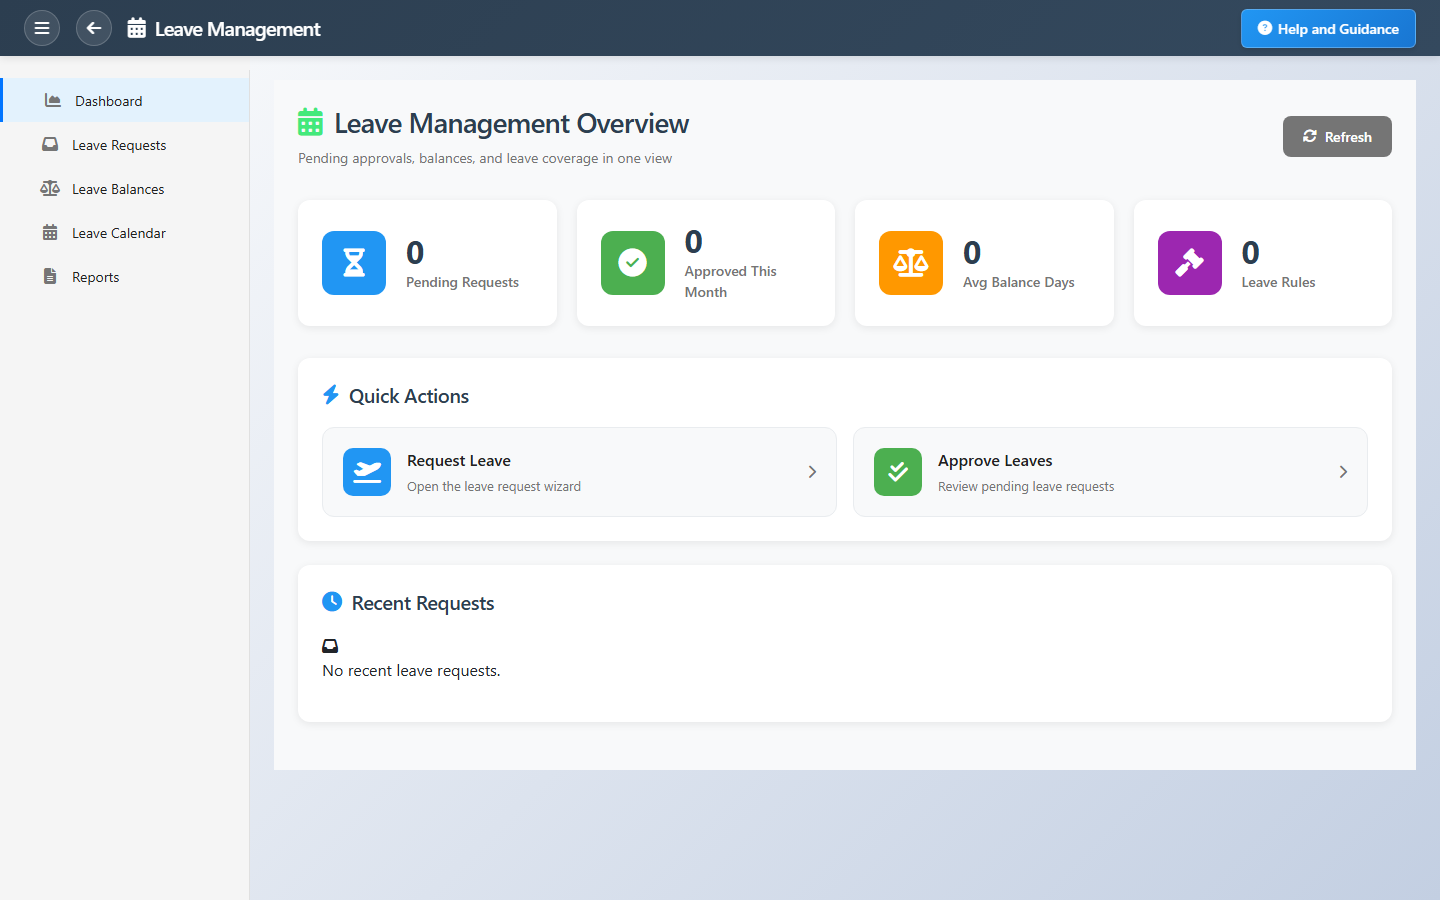Open Reports from the sidebar

(x=95, y=277)
